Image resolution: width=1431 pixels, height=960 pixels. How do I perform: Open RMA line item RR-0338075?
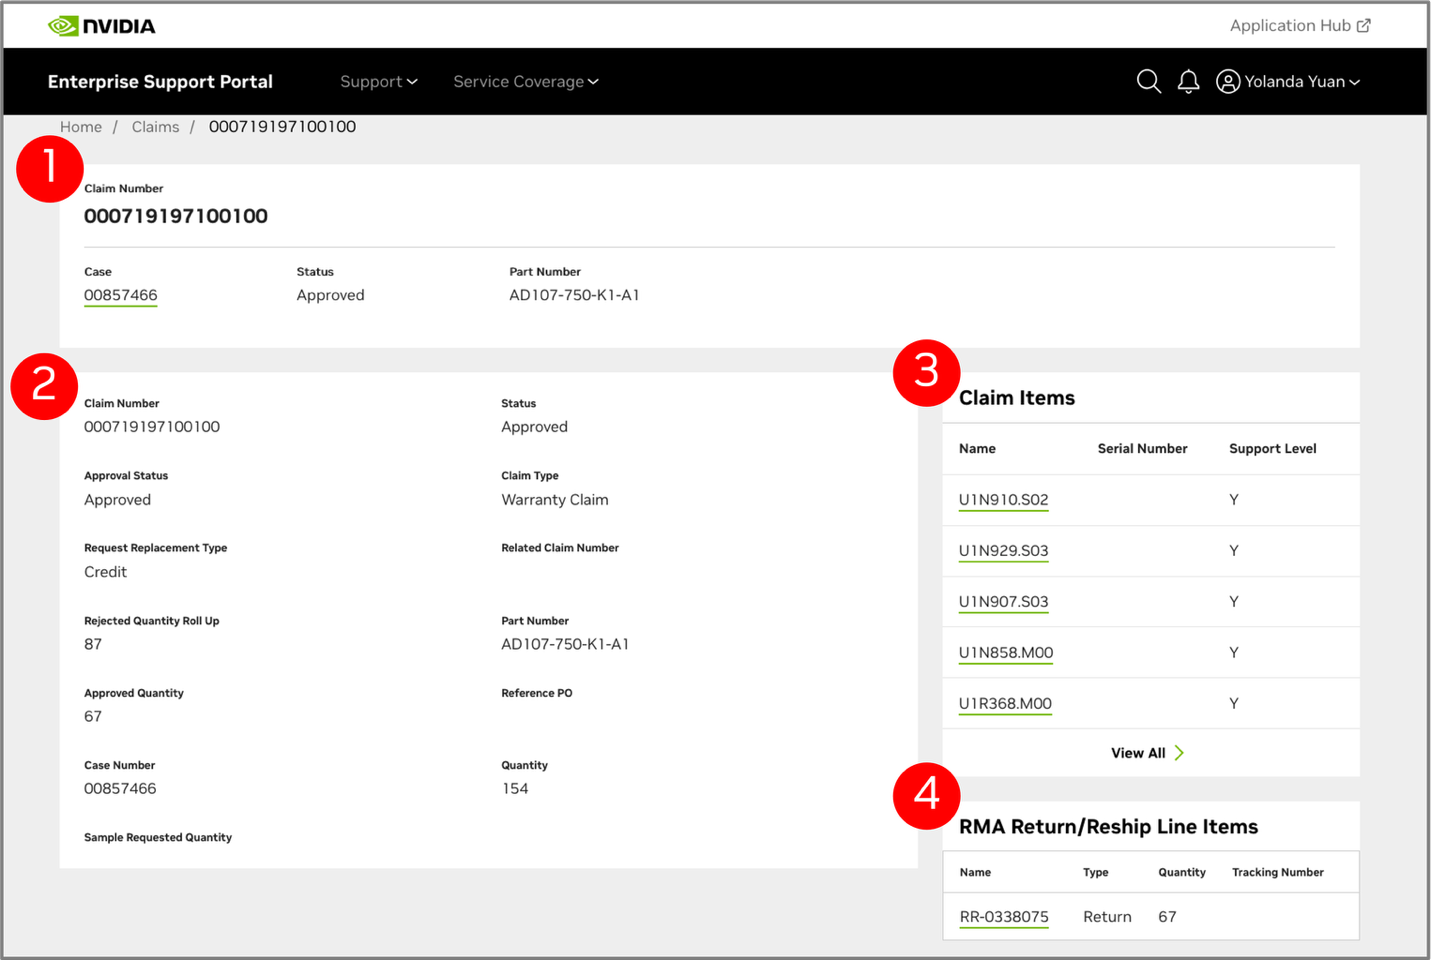coord(1004,917)
